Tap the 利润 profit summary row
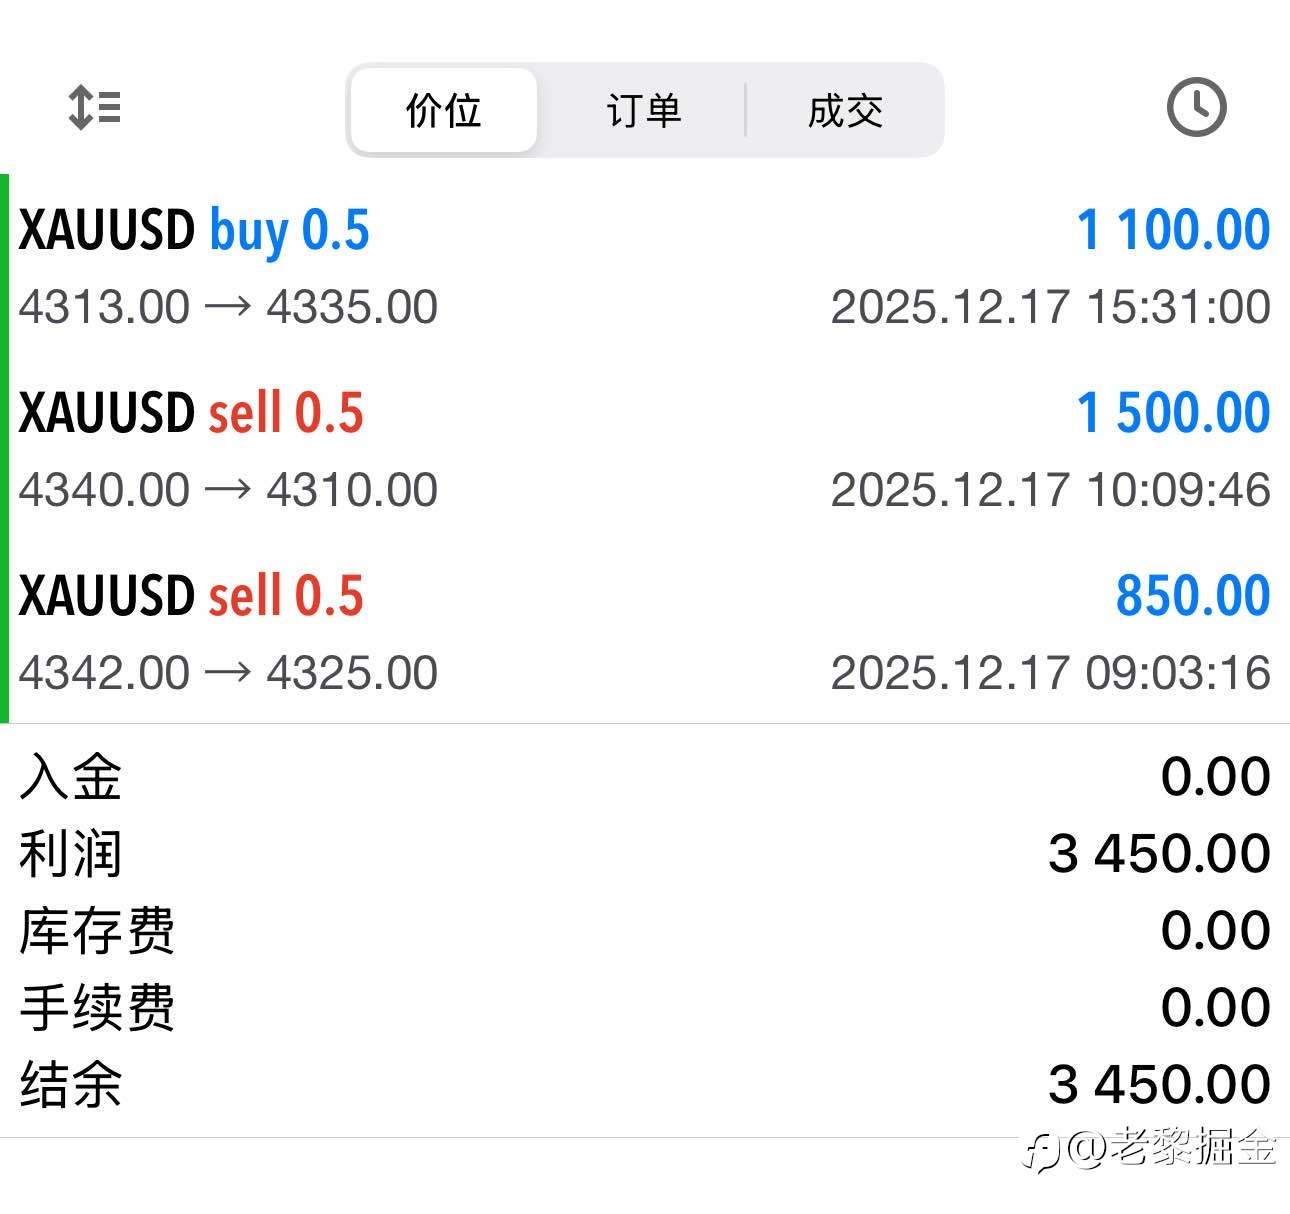The height and width of the screenshot is (1214, 1290). click(x=644, y=854)
